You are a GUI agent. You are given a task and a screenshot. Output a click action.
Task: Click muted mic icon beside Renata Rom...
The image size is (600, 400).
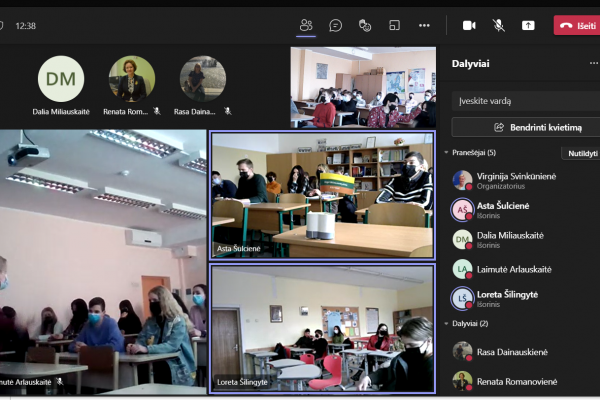pyautogui.click(x=157, y=111)
